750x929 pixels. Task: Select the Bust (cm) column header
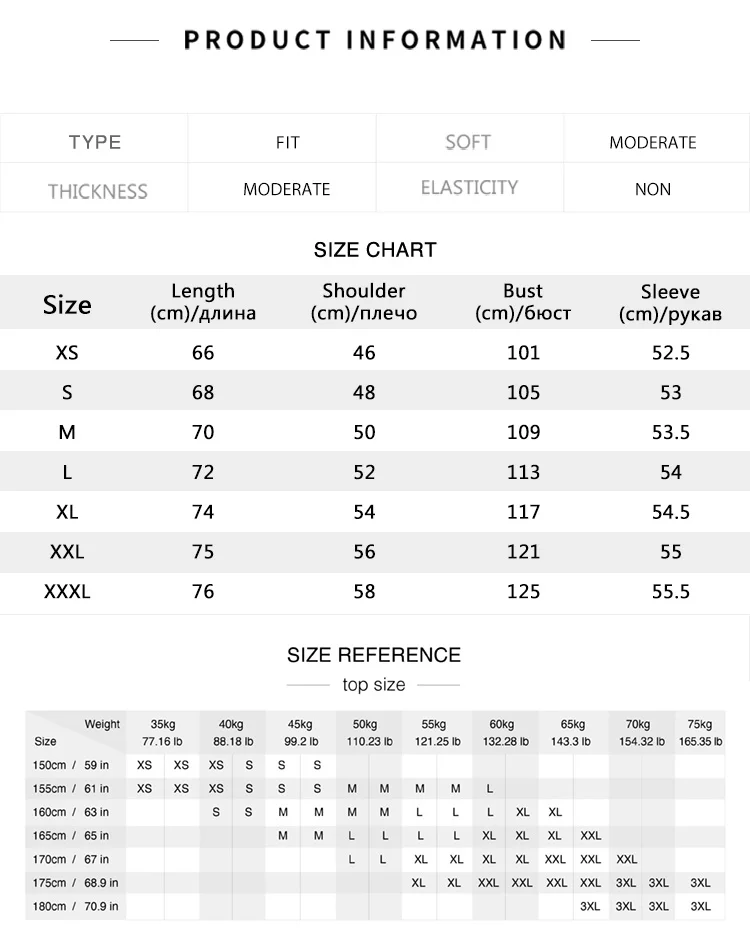click(x=523, y=302)
